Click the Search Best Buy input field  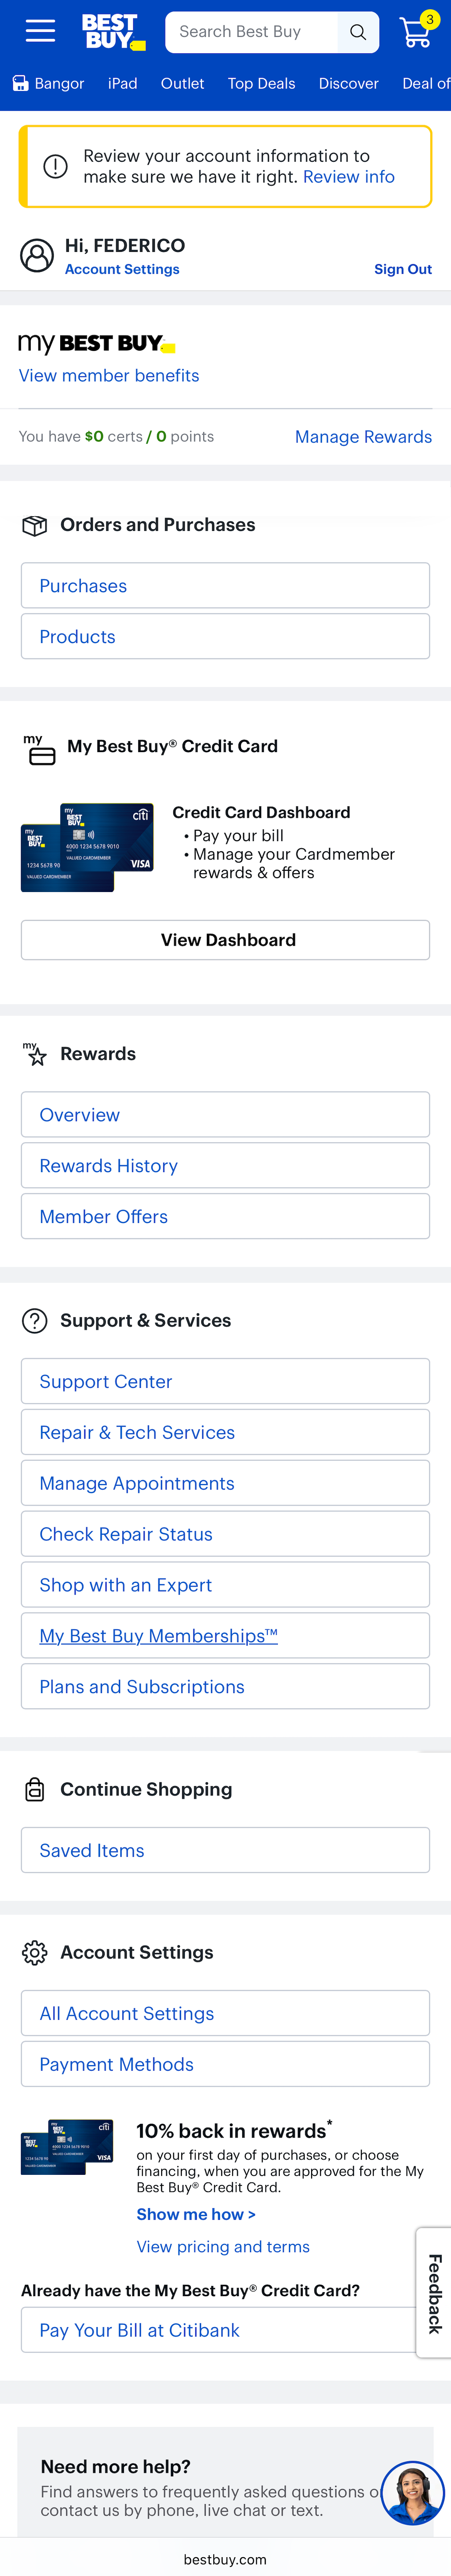pyautogui.click(x=250, y=31)
